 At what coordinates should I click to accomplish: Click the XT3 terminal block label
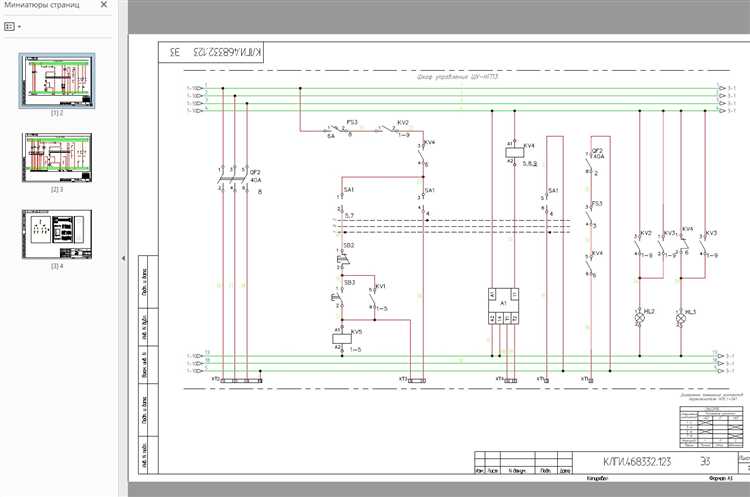[x=403, y=379]
